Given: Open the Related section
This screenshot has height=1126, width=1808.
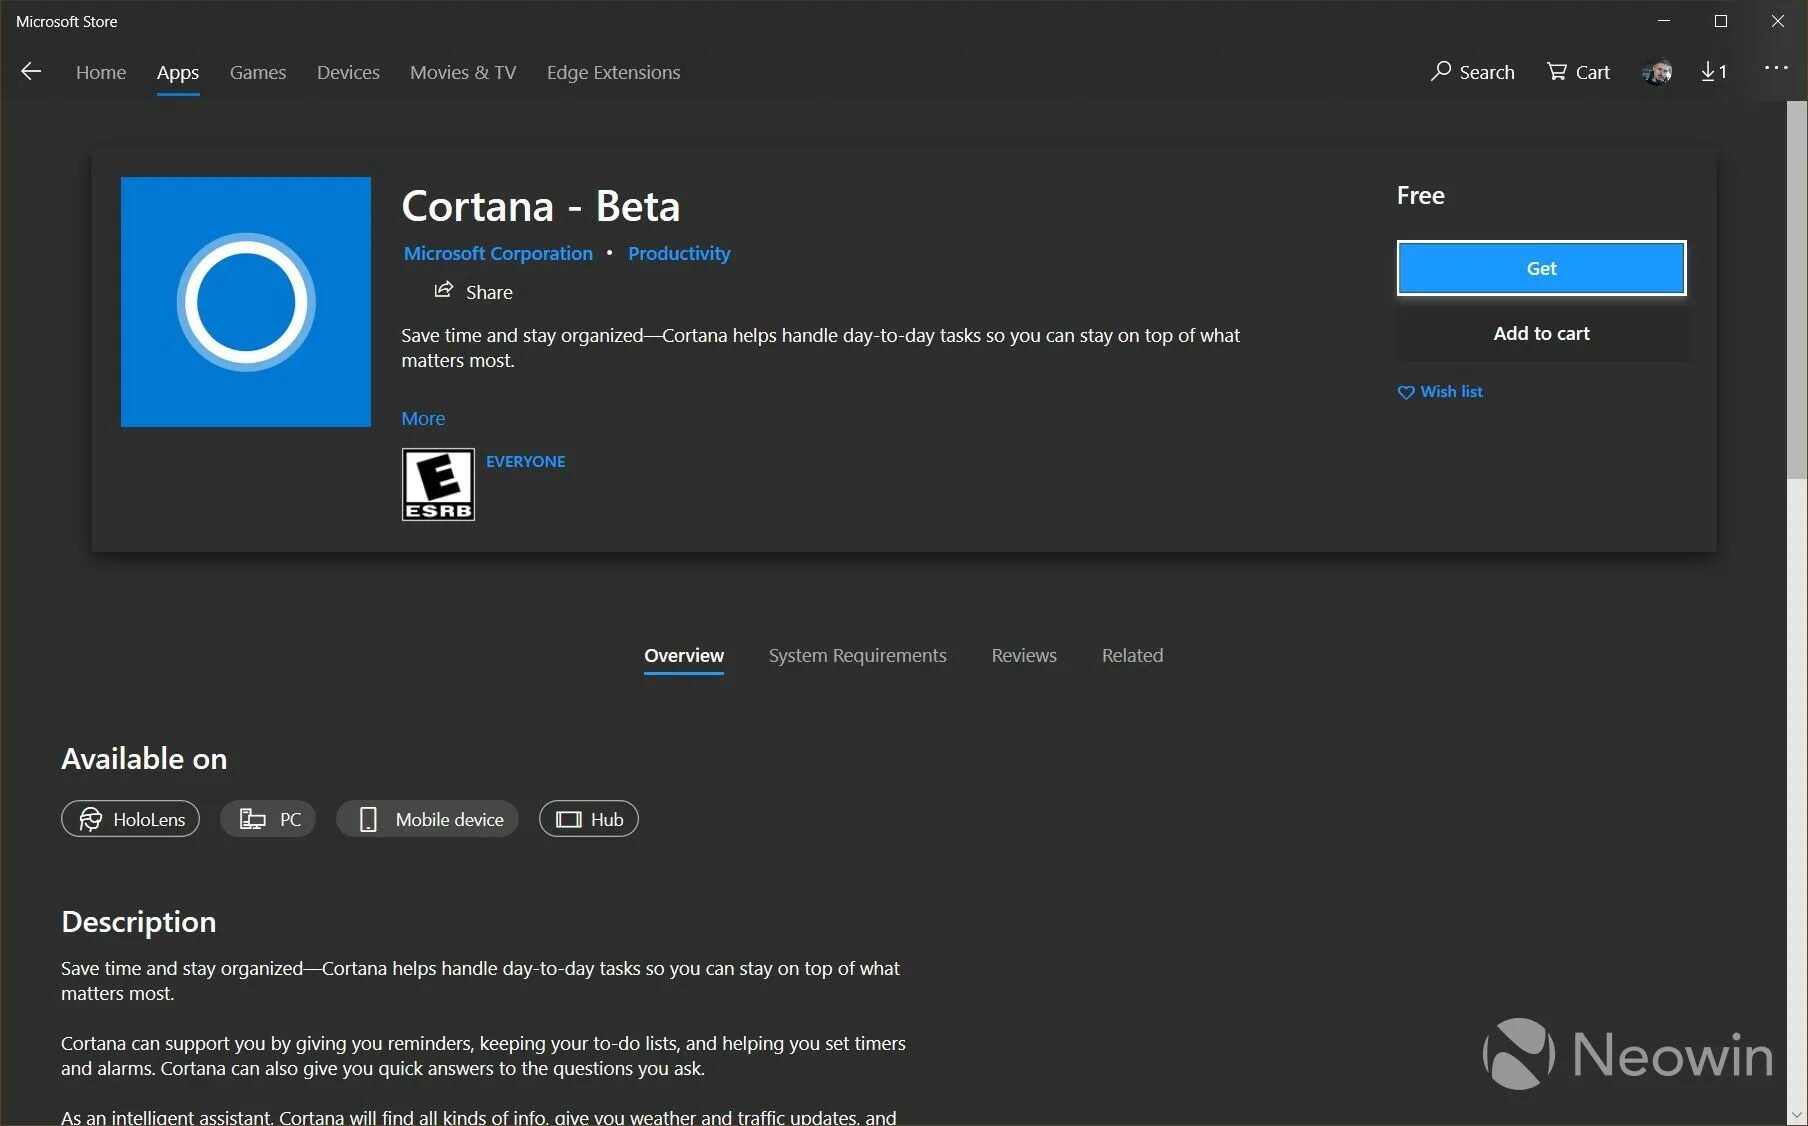Looking at the screenshot, I should [x=1132, y=656].
